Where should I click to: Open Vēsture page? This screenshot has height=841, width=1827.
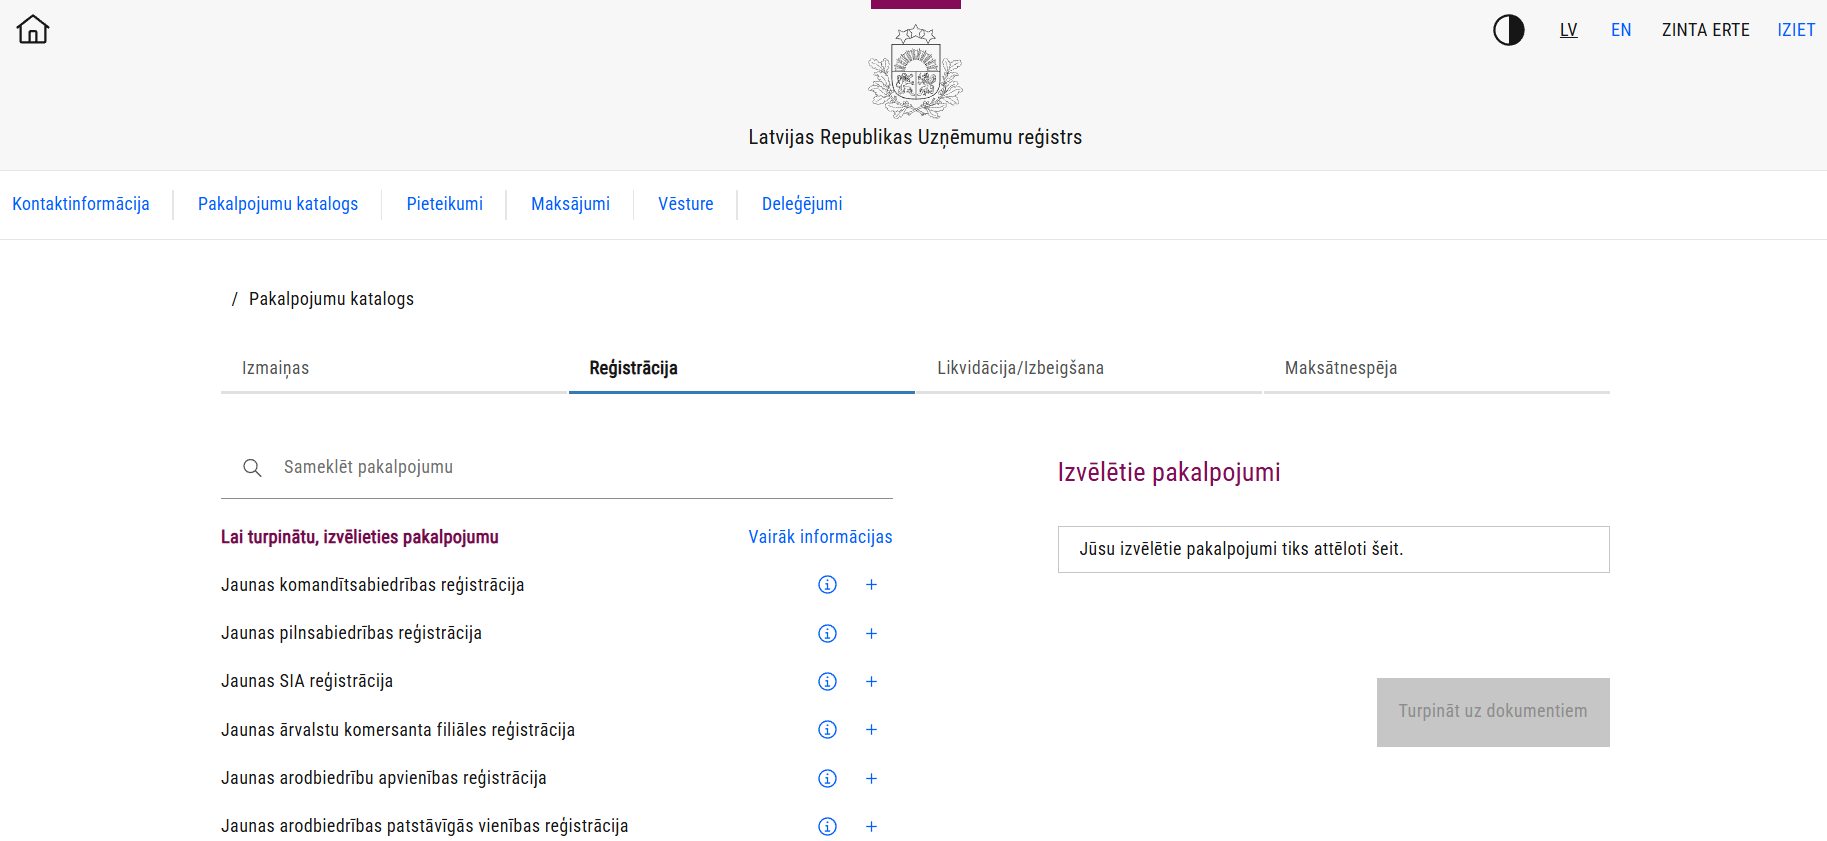pyautogui.click(x=686, y=204)
